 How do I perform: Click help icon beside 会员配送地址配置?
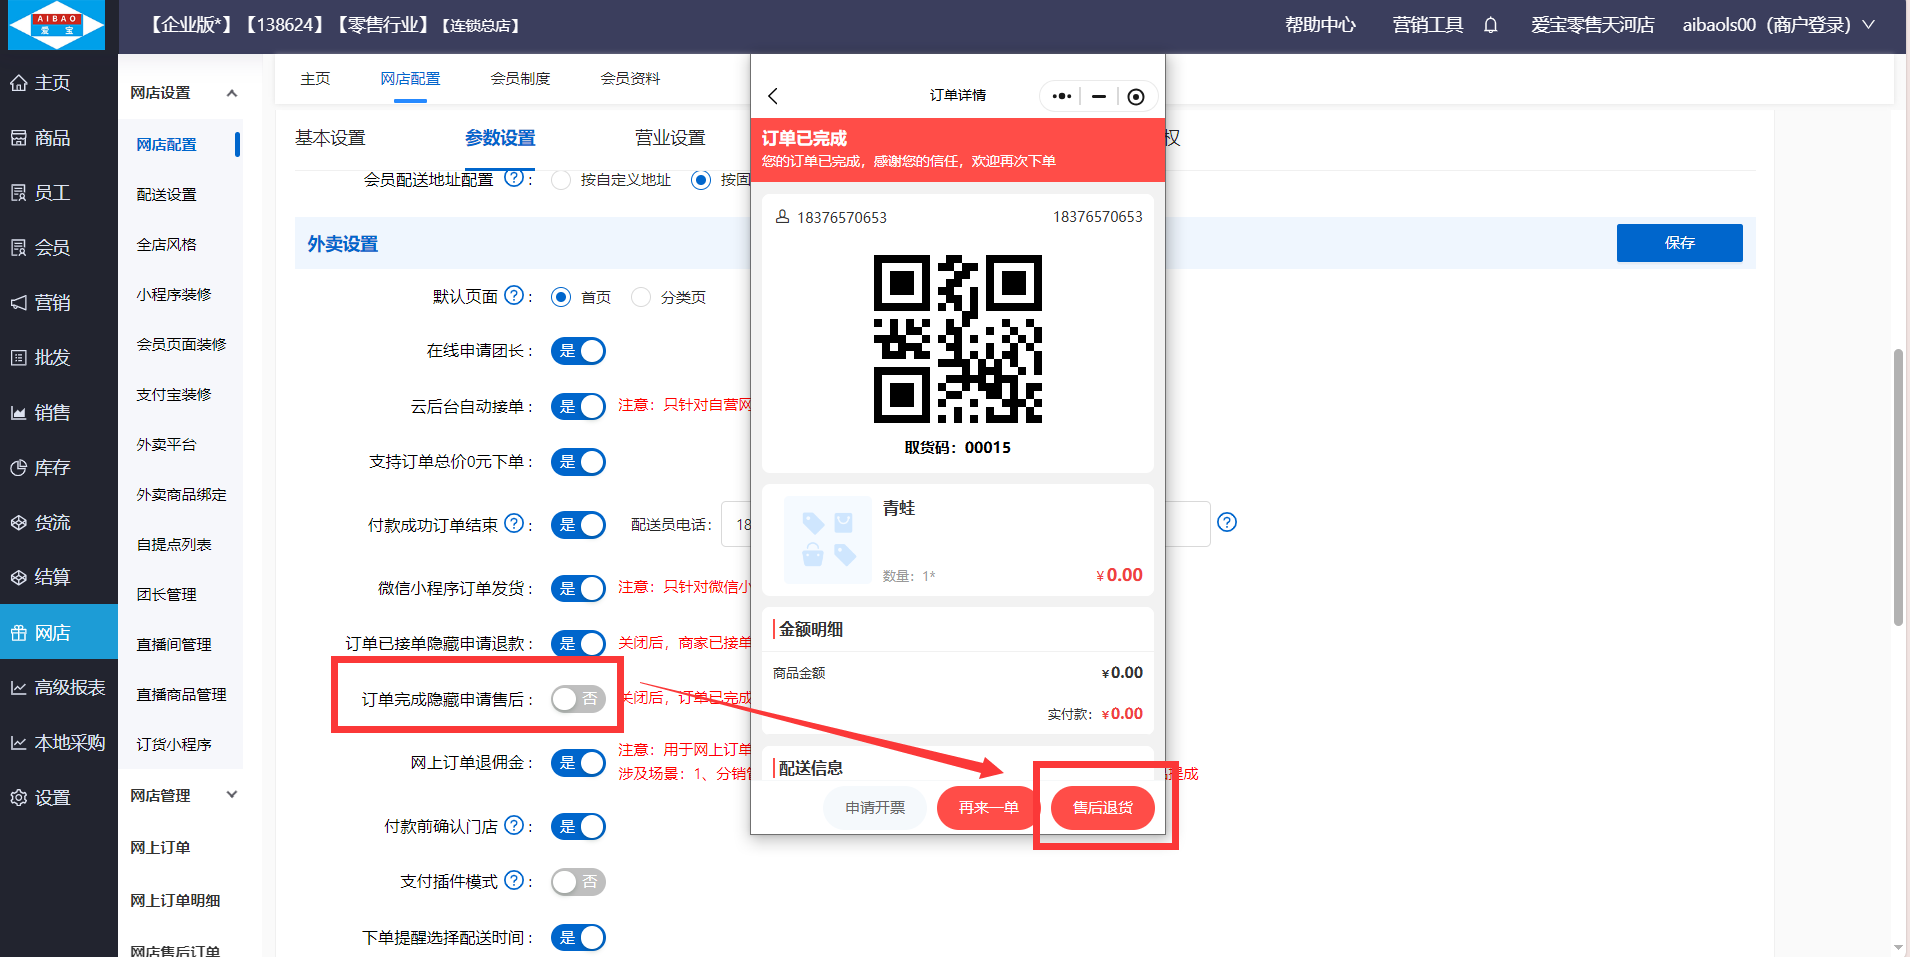[x=514, y=178]
